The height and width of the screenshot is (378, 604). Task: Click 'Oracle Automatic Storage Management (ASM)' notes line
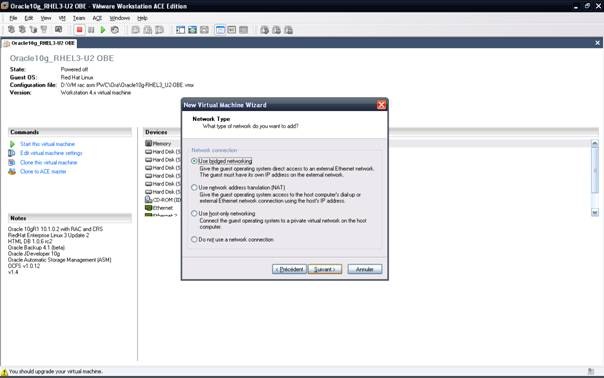(x=60, y=260)
